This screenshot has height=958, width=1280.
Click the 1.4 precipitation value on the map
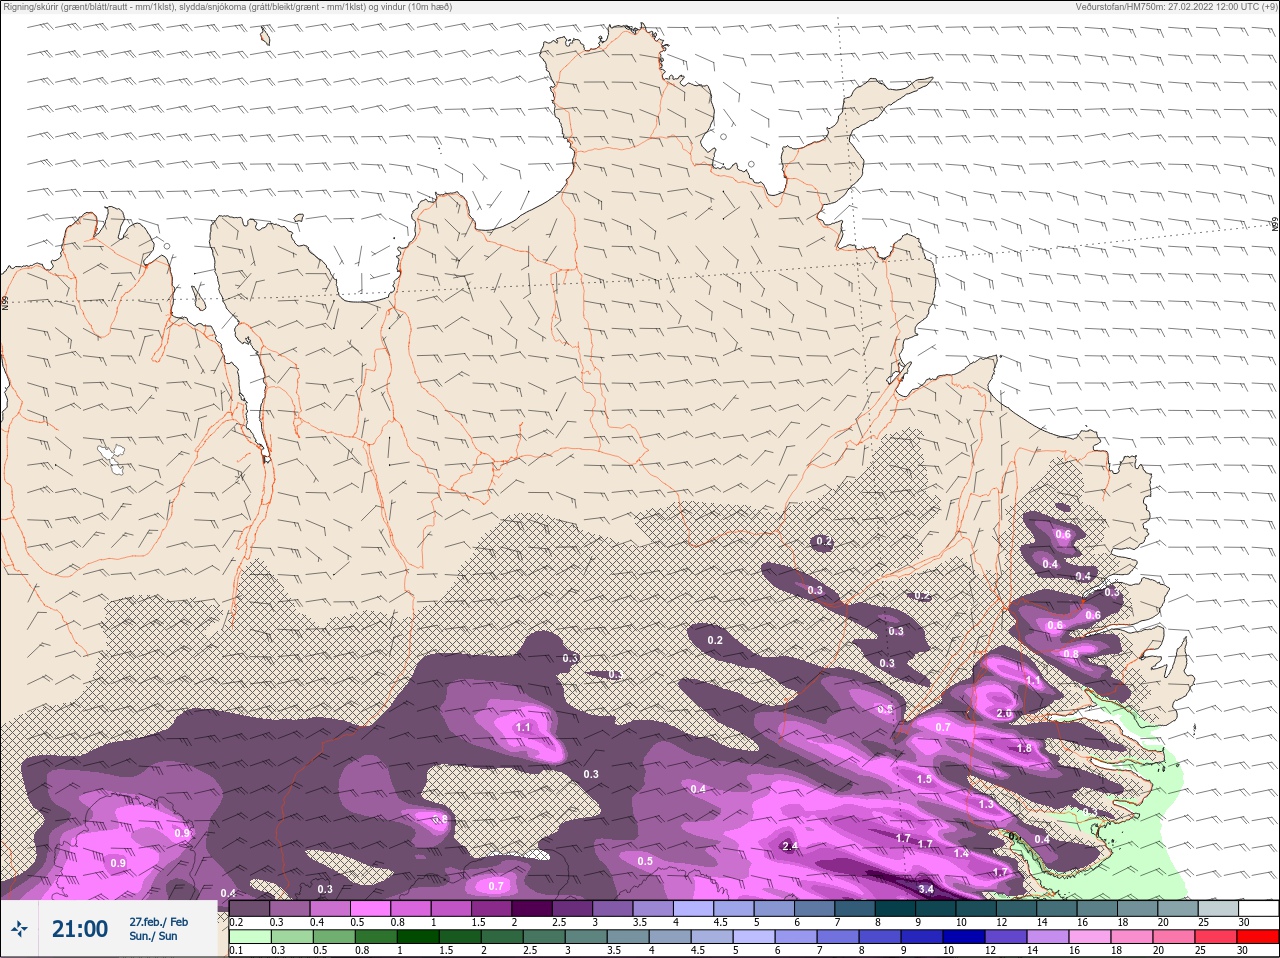click(x=961, y=853)
